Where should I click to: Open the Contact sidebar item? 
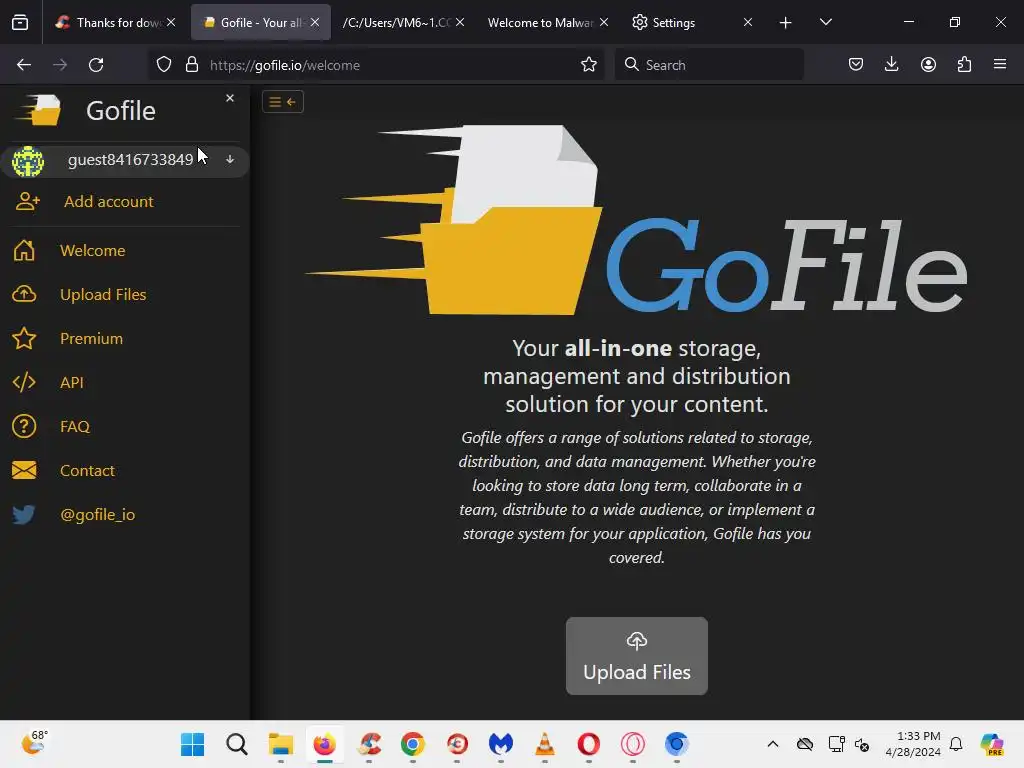click(x=87, y=470)
